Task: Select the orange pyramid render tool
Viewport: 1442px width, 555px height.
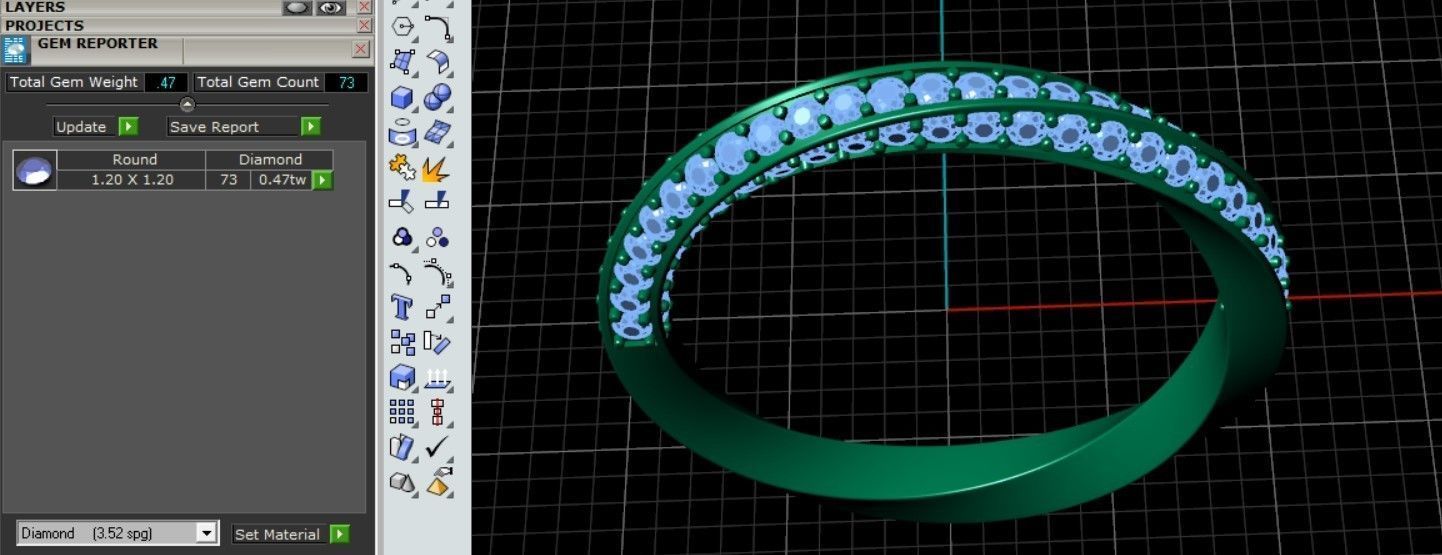Action: pyautogui.click(x=437, y=481)
